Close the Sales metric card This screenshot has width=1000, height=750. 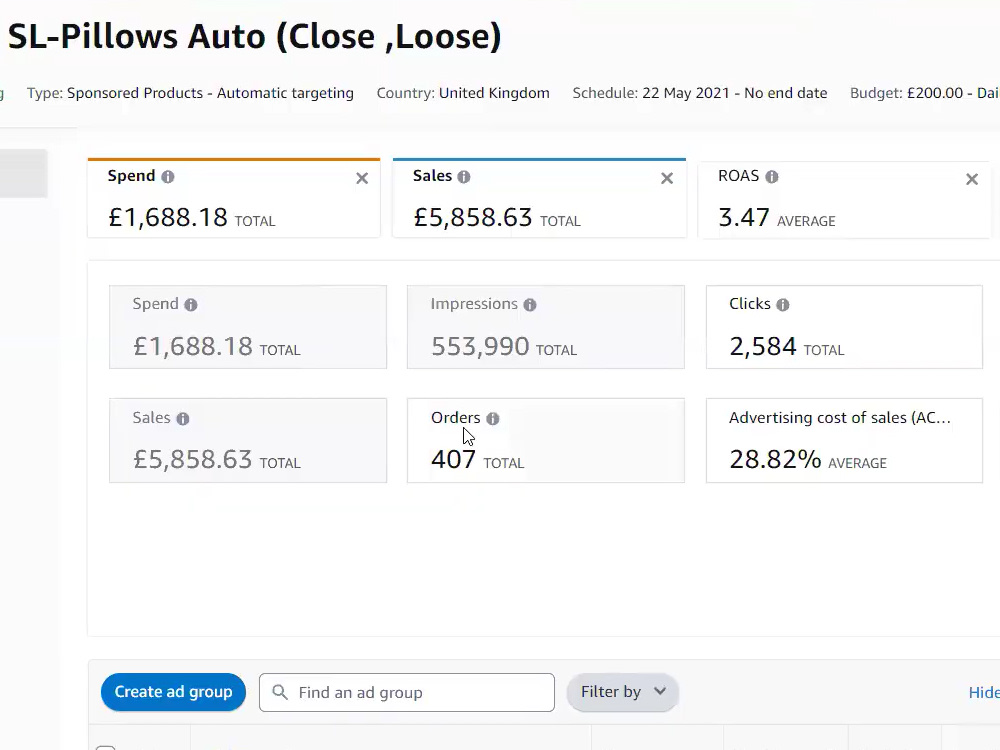click(x=667, y=179)
